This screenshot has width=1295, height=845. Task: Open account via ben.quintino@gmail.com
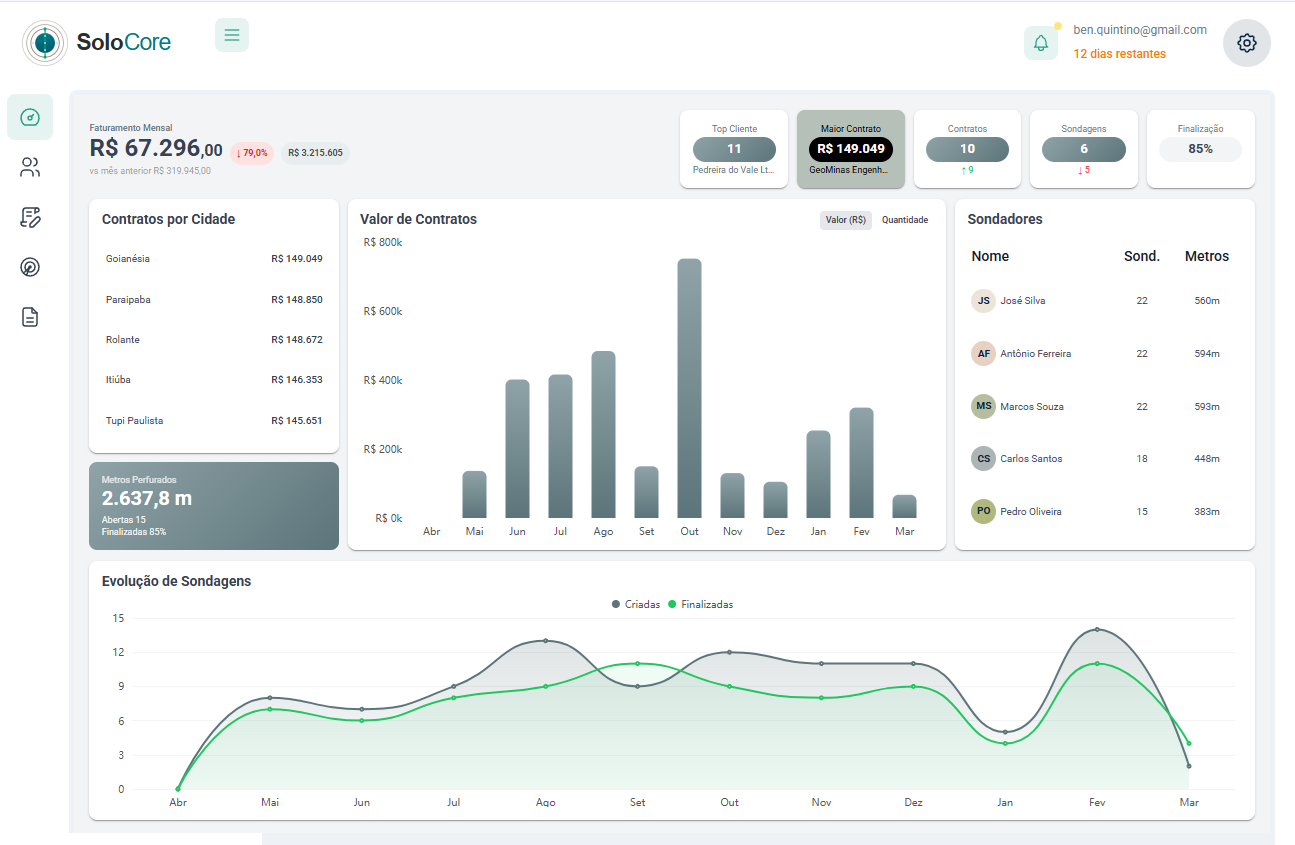point(1139,29)
